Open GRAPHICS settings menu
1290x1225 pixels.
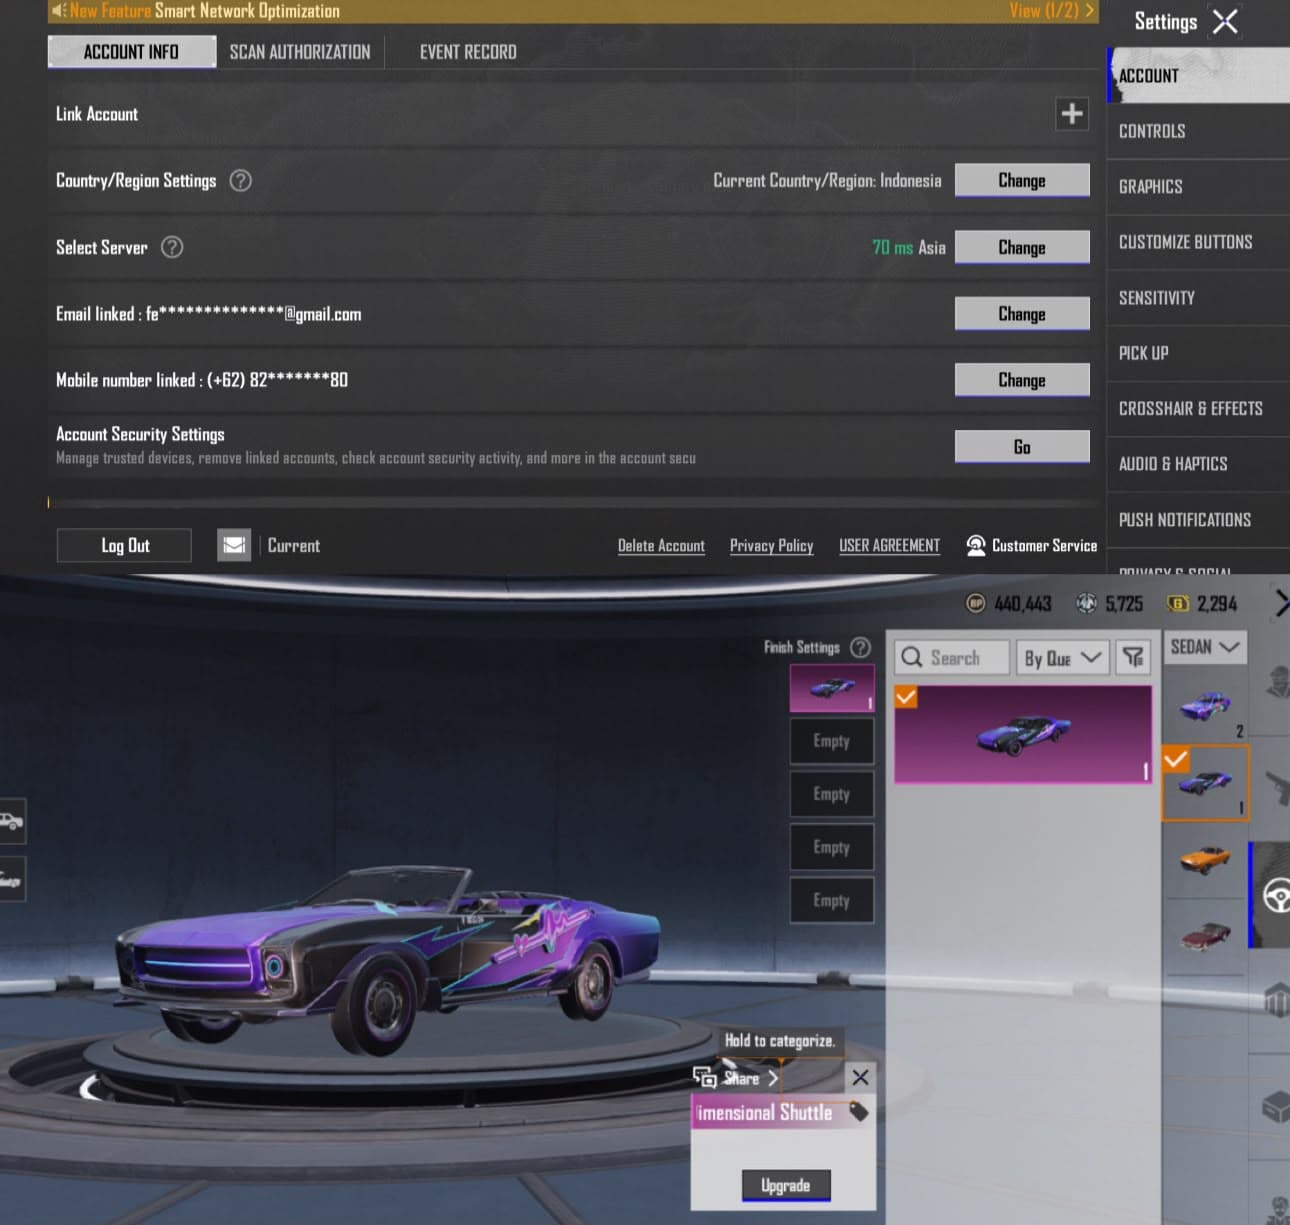1198,187
